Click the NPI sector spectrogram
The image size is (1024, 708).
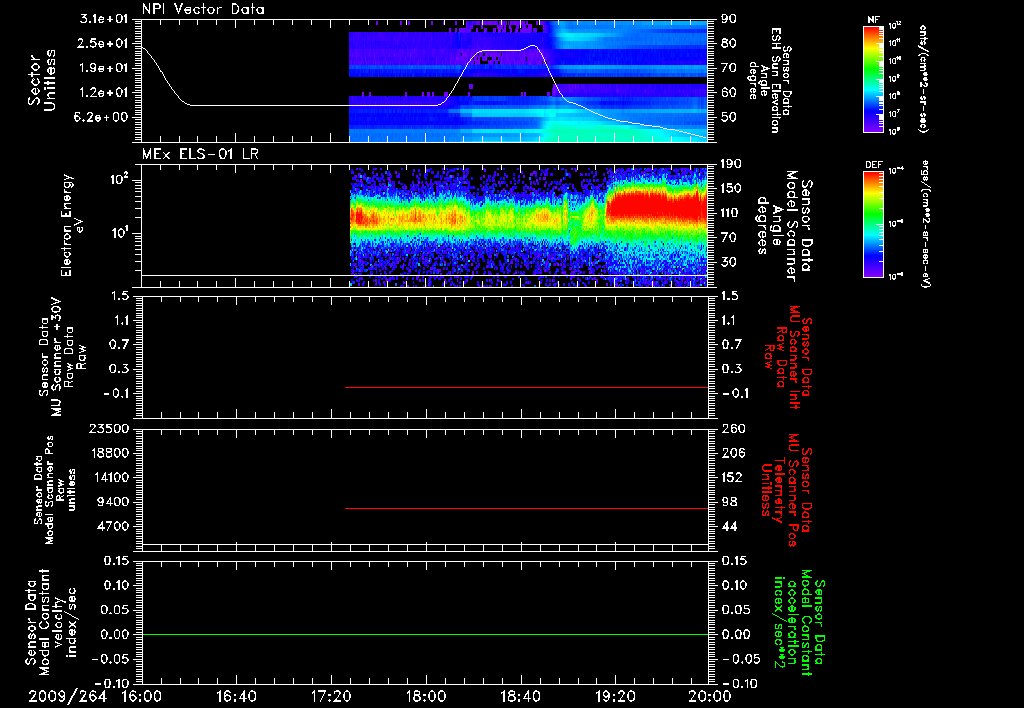528,81
